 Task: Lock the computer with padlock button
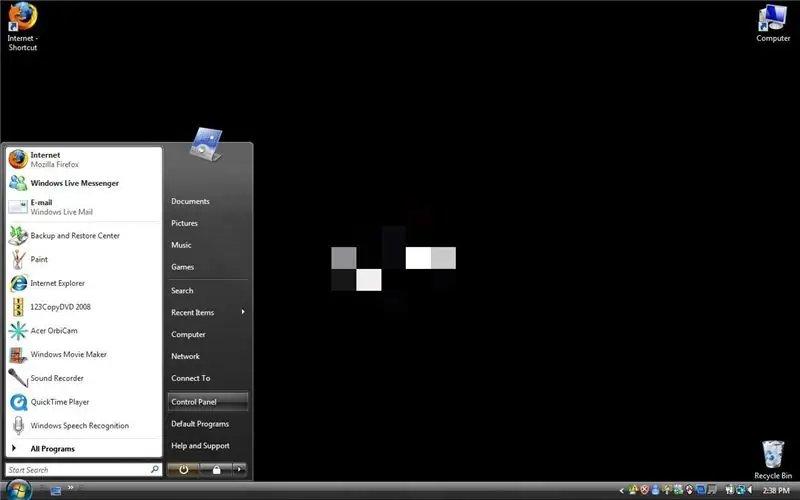pos(216,469)
